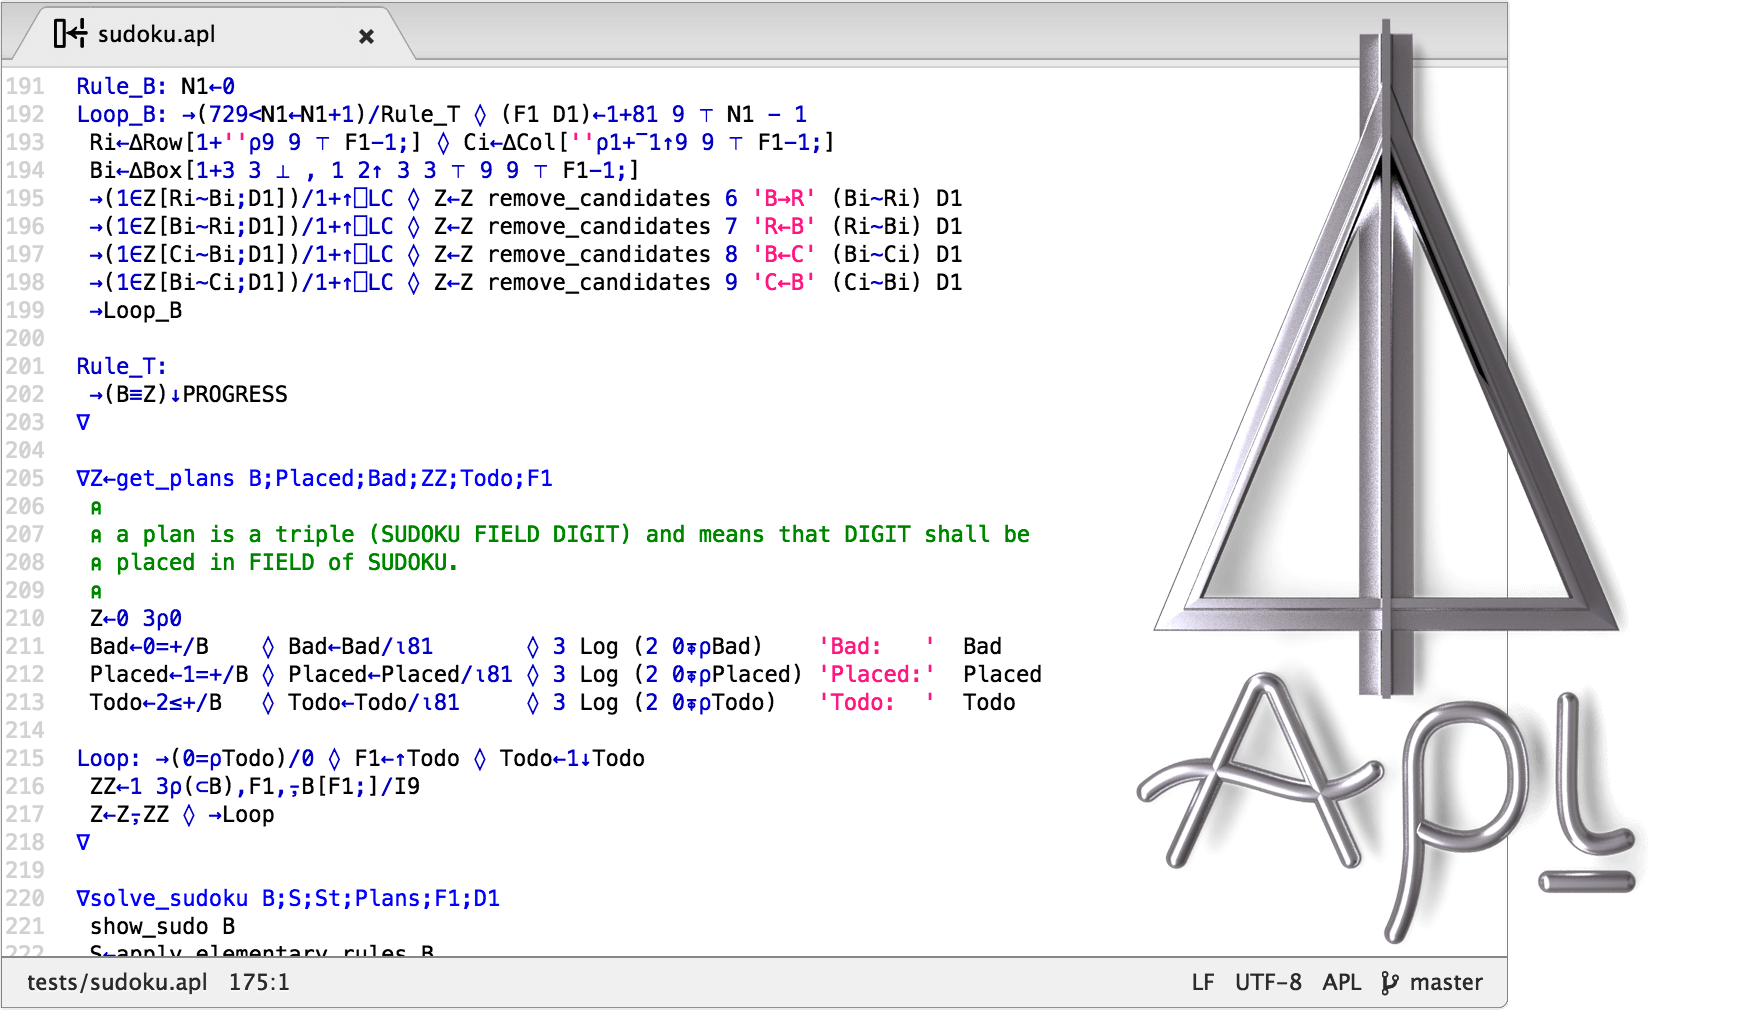Click 'Z←Z⍪ZZ' on line 217
This screenshot has height=1010, width=1752.
coord(130,814)
